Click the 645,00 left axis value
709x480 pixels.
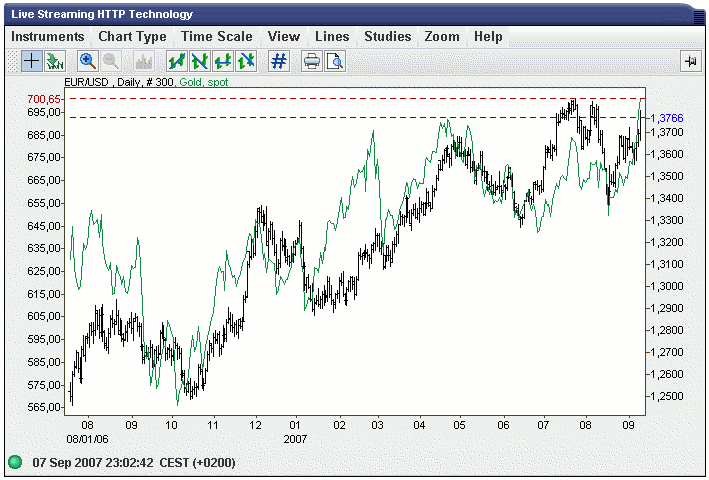pos(44,226)
